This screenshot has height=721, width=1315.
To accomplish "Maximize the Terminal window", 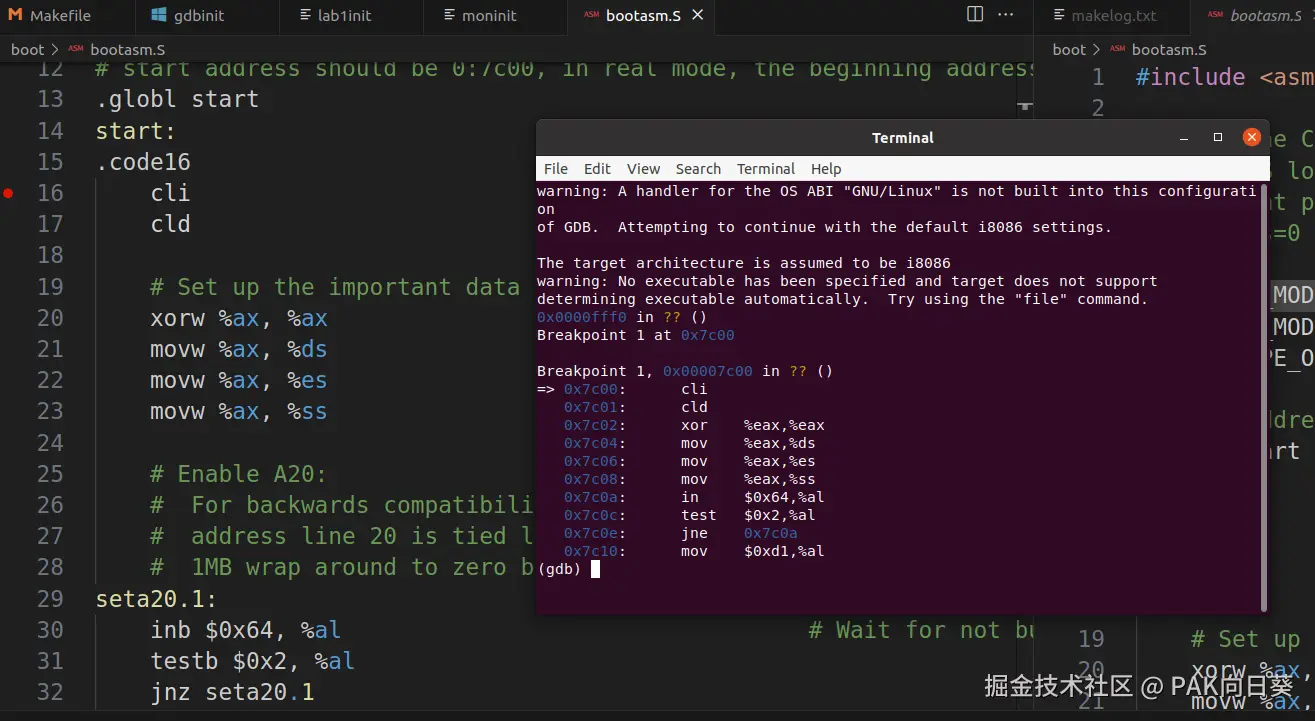I will click(x=1218, y=138).
